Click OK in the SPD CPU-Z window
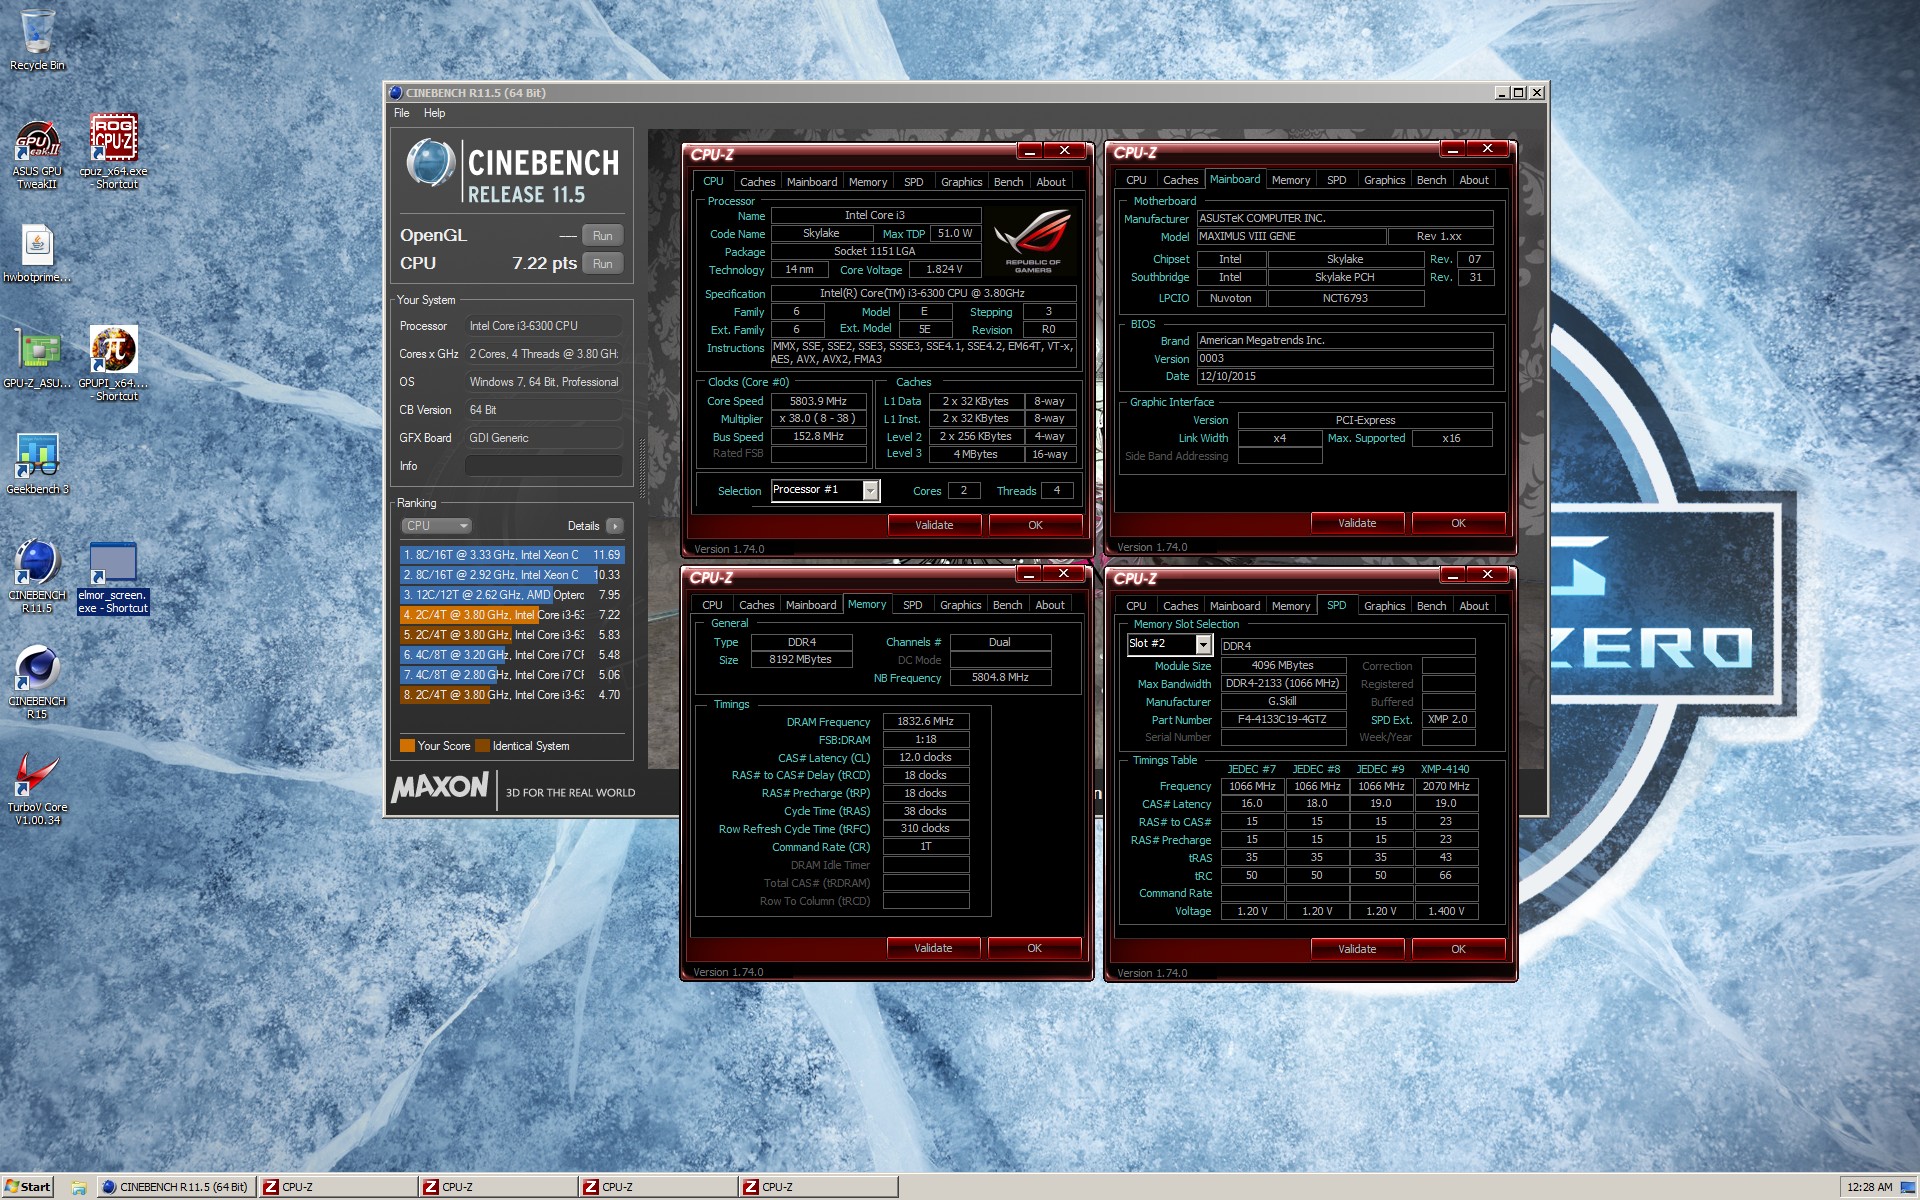 click(1458, 949)
